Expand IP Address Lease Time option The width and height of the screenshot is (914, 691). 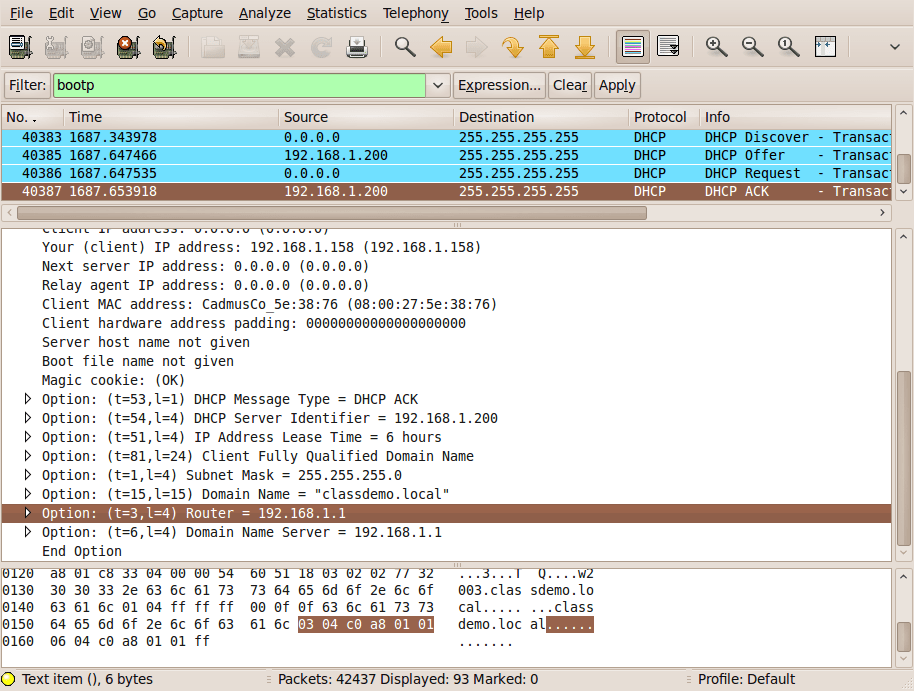pos(27,437)
